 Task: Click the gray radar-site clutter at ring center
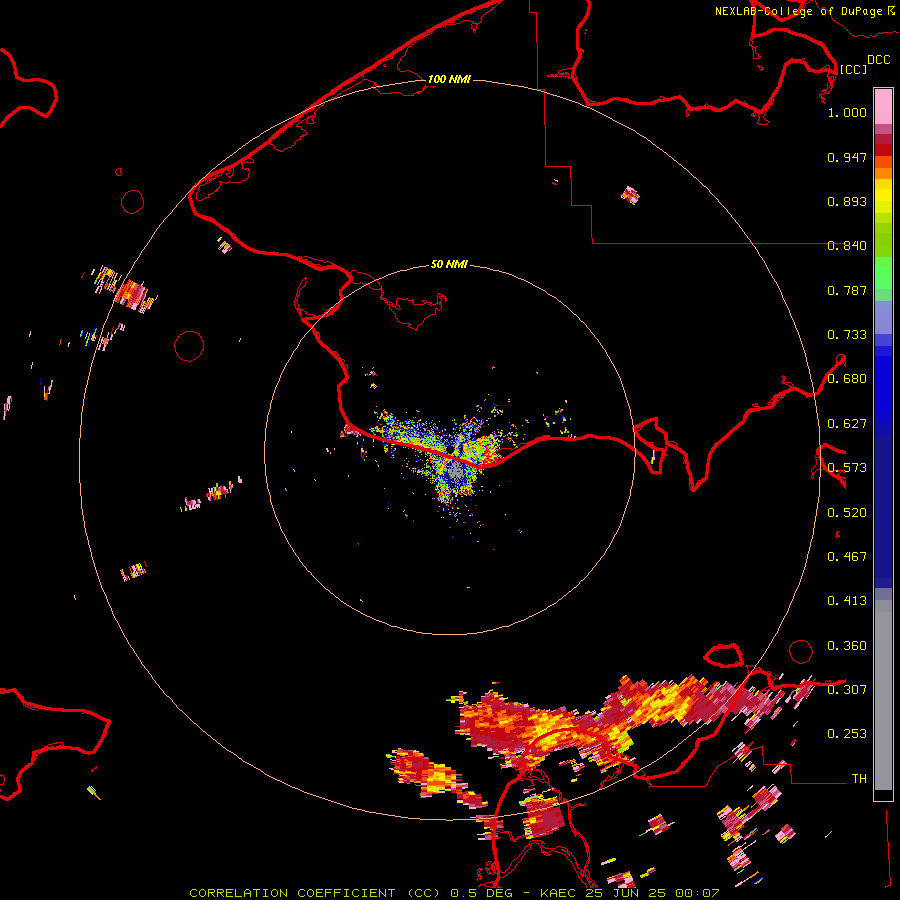[x=456, y=472]
